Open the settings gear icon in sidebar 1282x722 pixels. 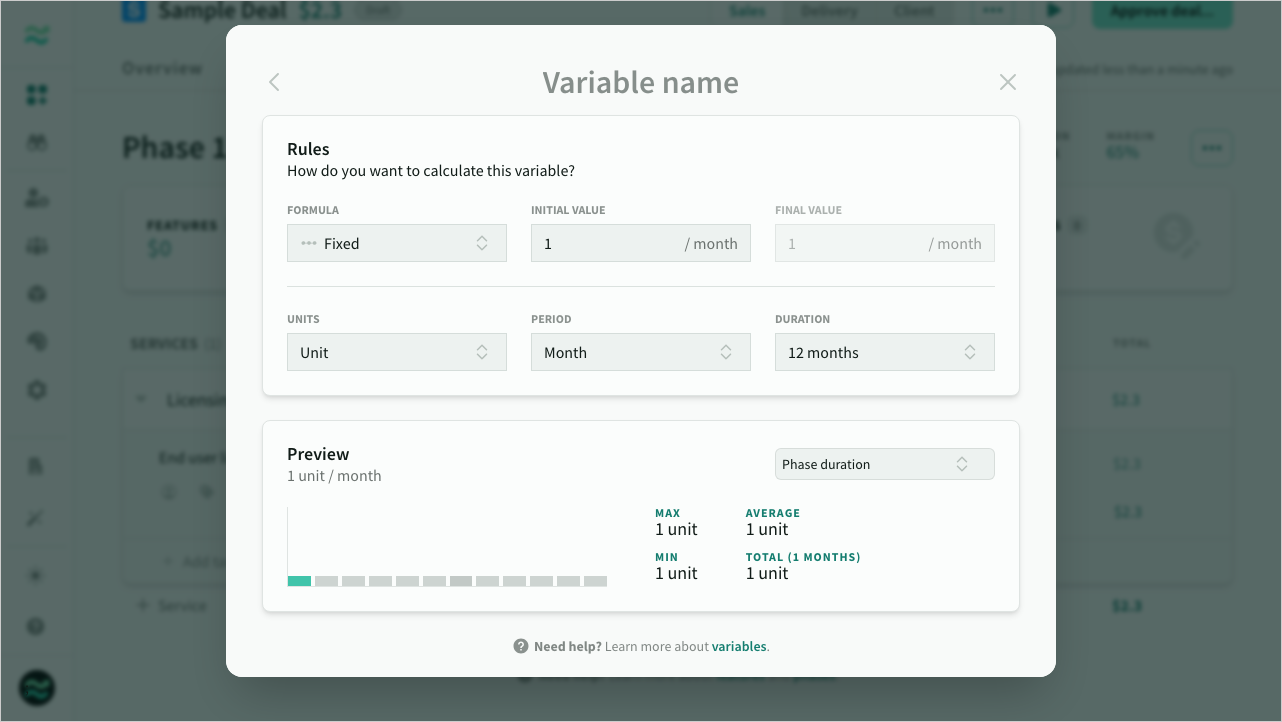[36, 389]
